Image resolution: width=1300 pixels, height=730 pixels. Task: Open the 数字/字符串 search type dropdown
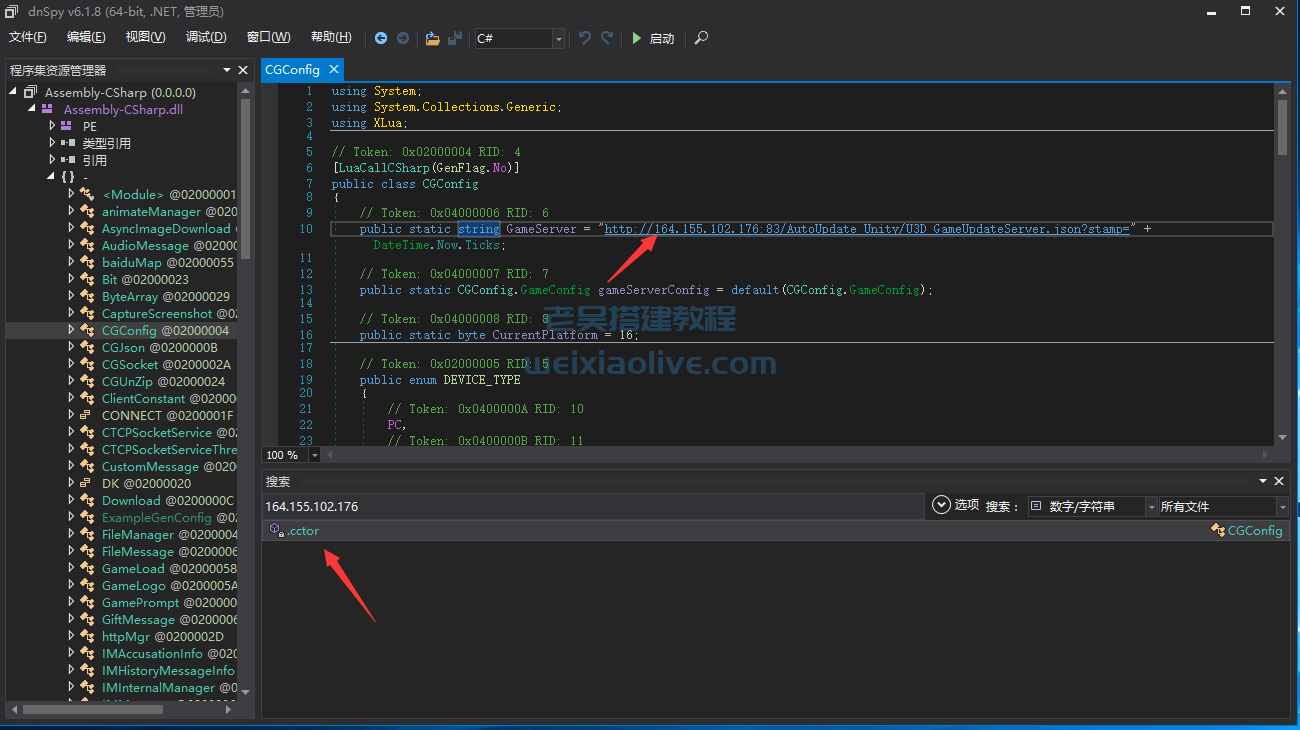coord(1151,507)
